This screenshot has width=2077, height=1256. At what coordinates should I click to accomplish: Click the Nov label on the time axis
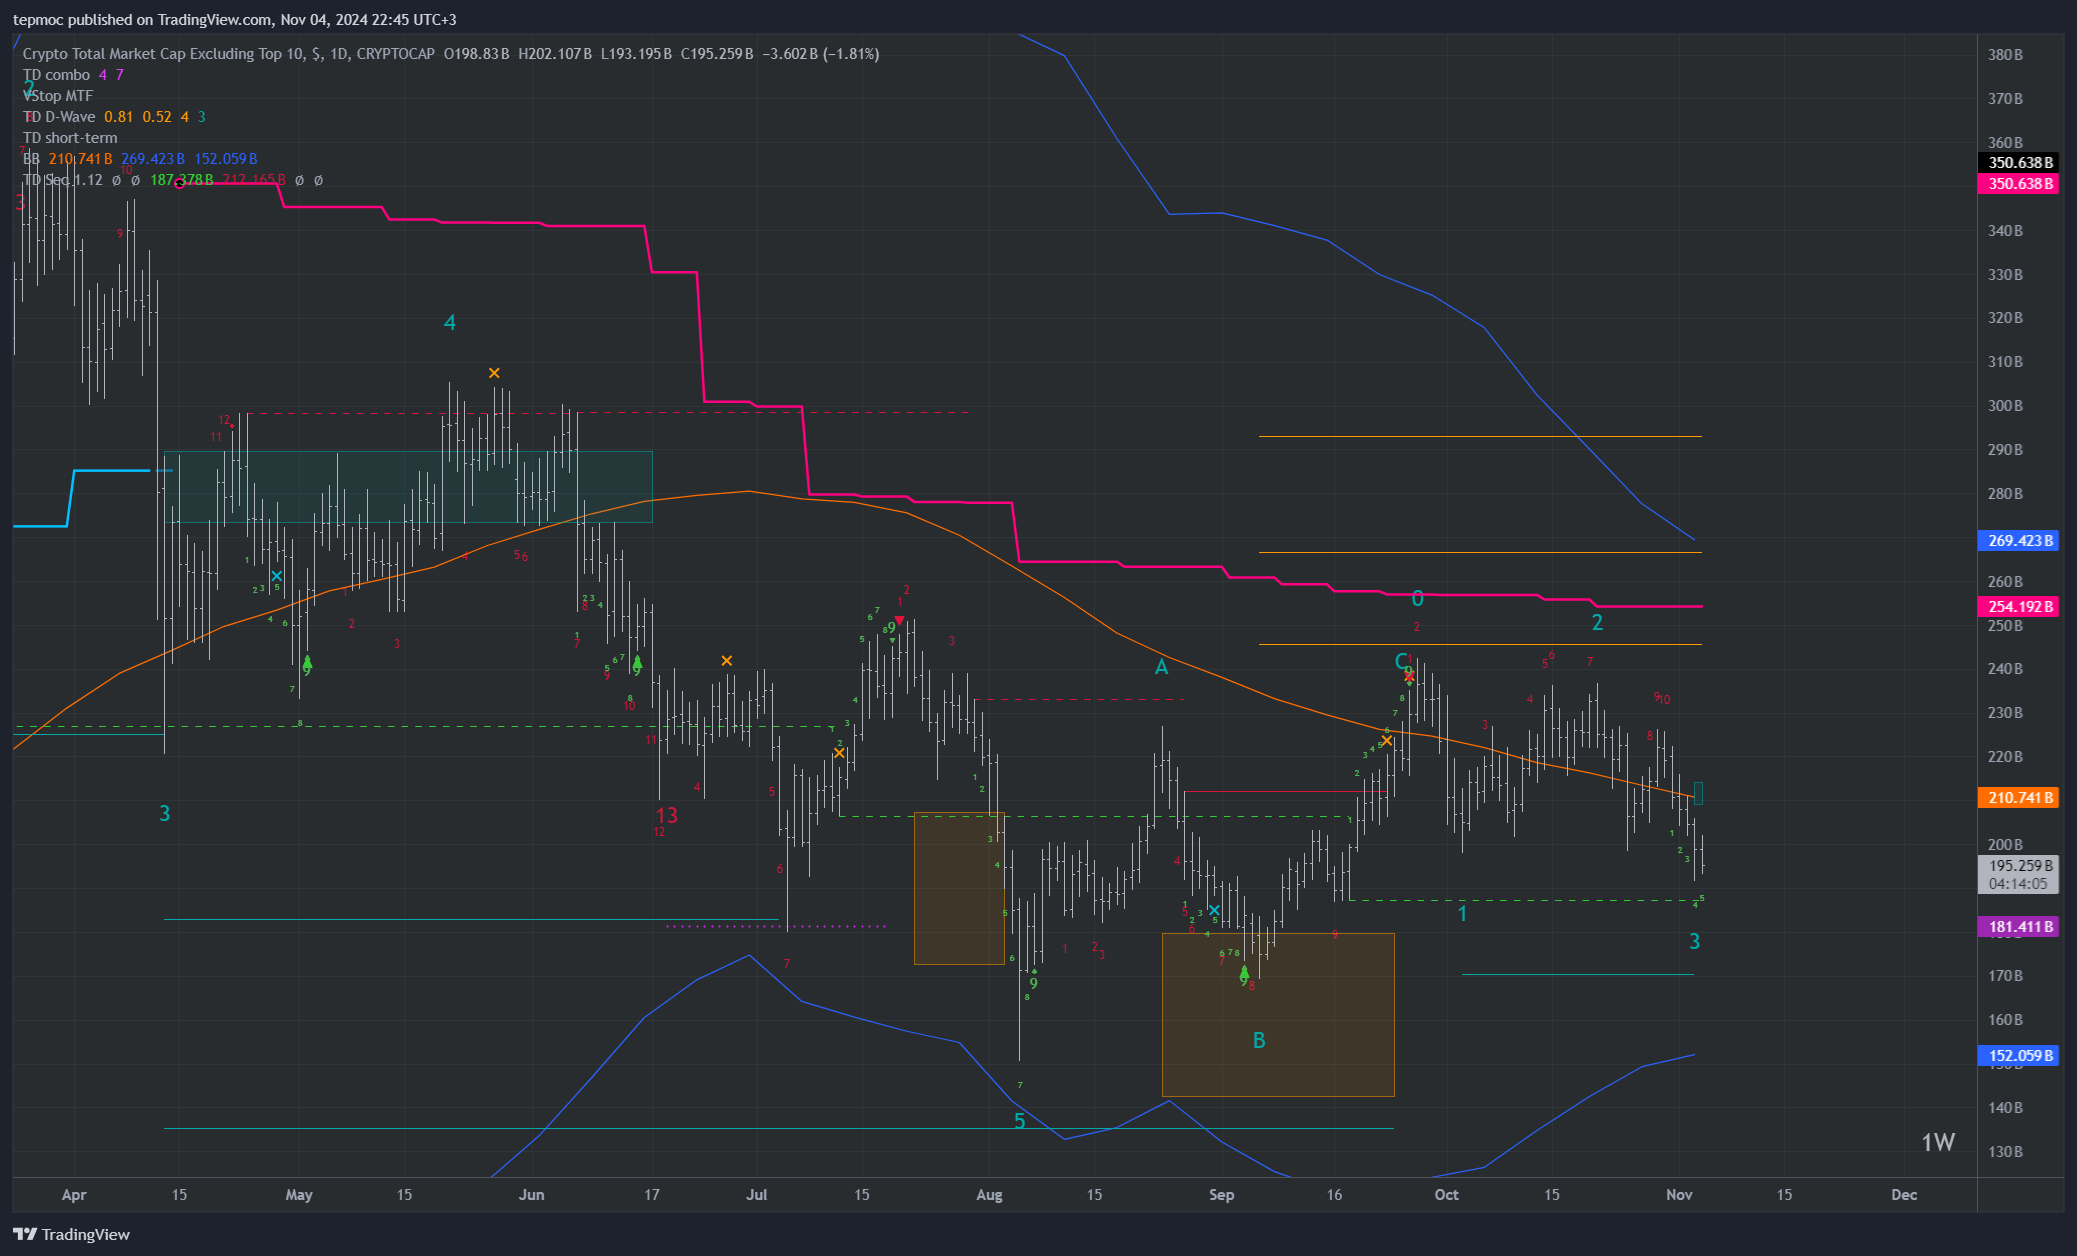pos(1679,1195)
